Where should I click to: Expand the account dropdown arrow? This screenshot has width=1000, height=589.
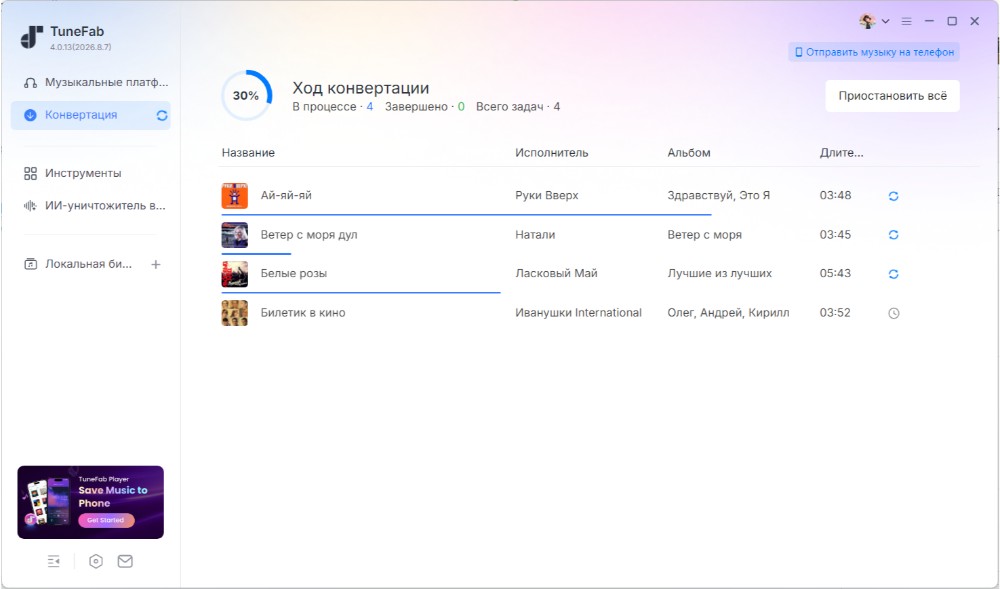coord(885,21)
